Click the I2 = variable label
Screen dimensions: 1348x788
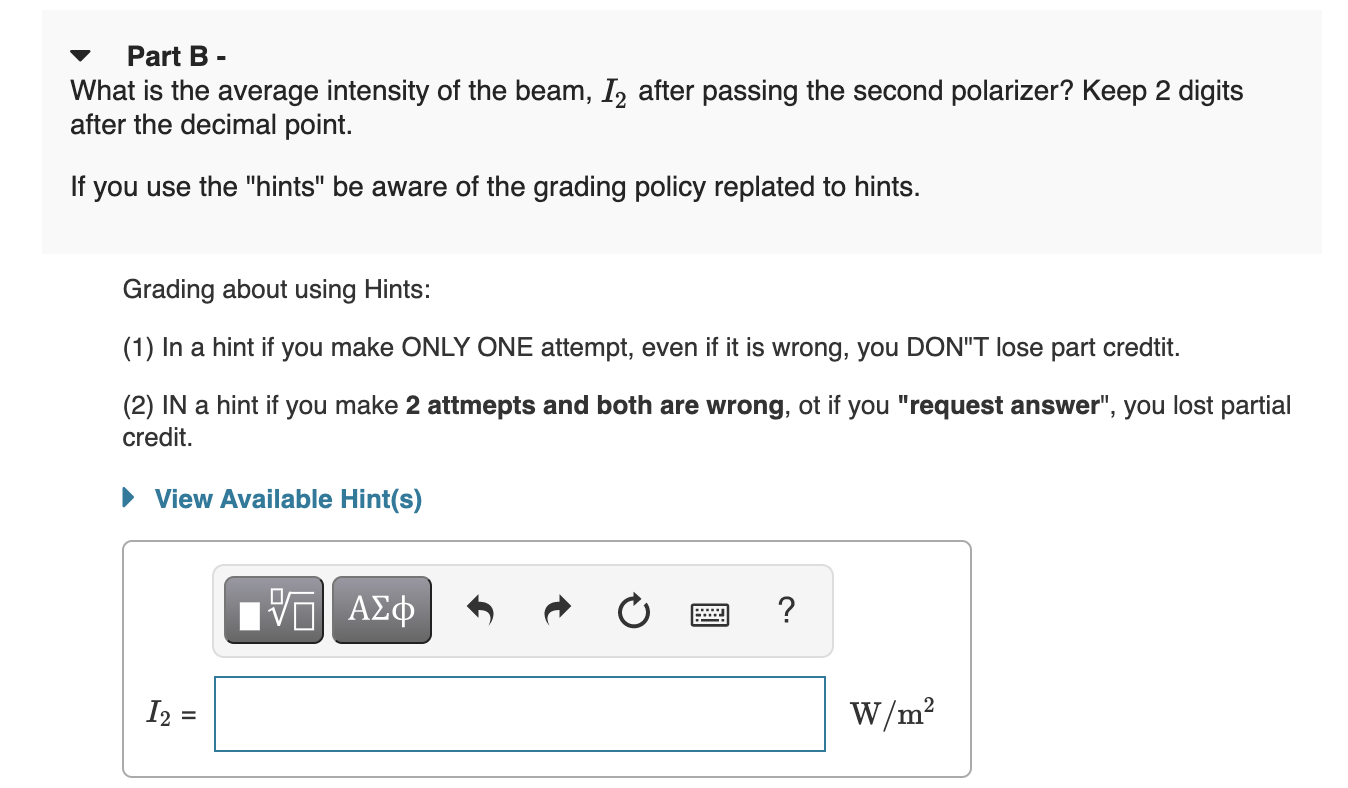click(x=171, y=714)
